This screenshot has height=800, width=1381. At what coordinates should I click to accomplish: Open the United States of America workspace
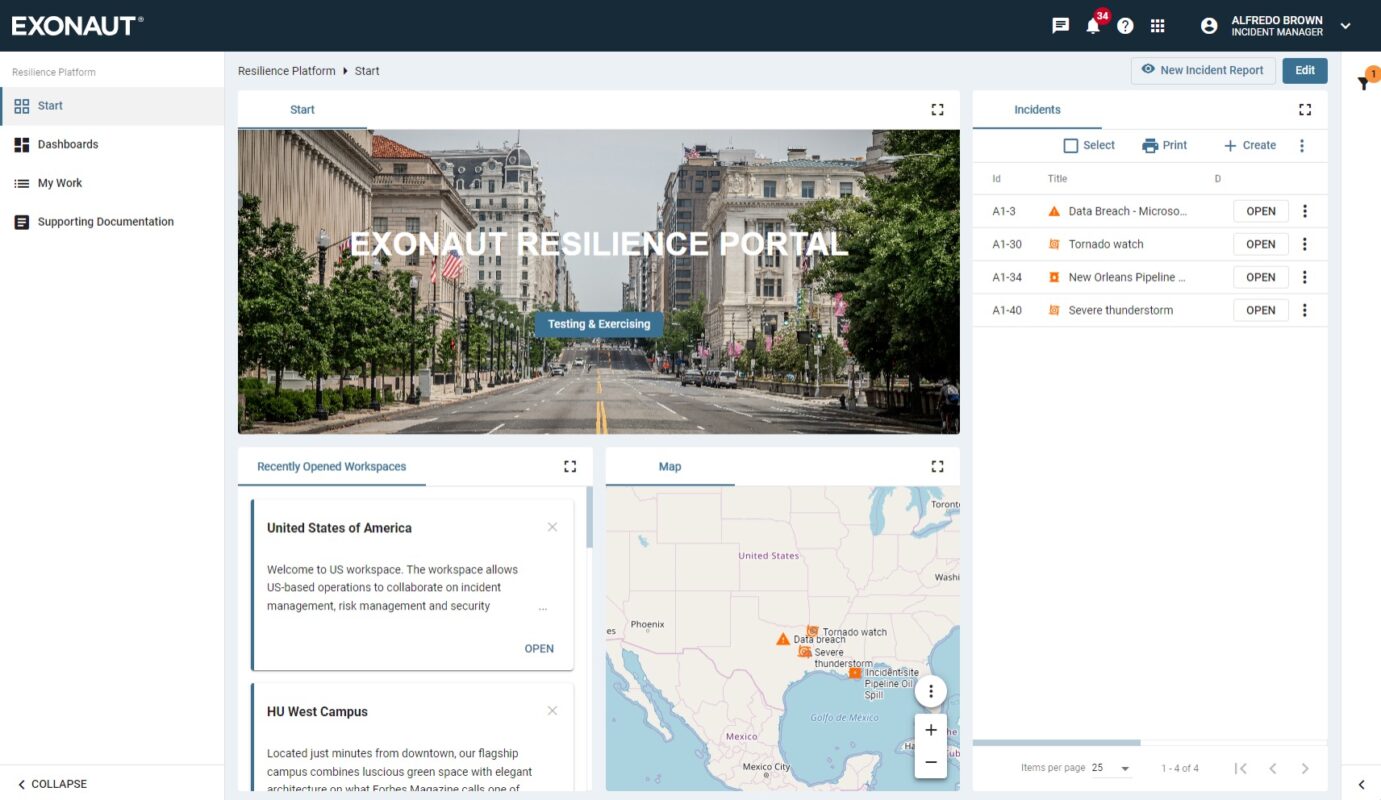[539, 649]
